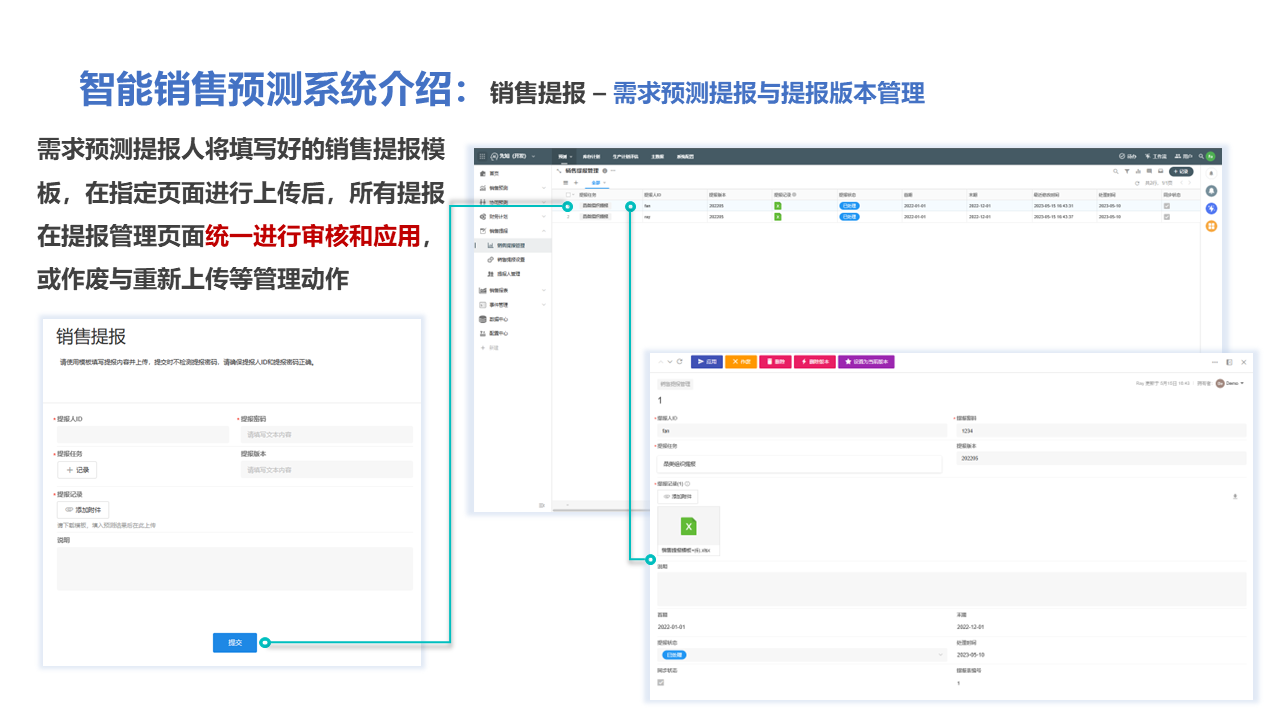The width and height of the screenshot is (1280, 720).
Task: Click the purple 设置为当前版本 button
Action: click(x=866, y=361)
